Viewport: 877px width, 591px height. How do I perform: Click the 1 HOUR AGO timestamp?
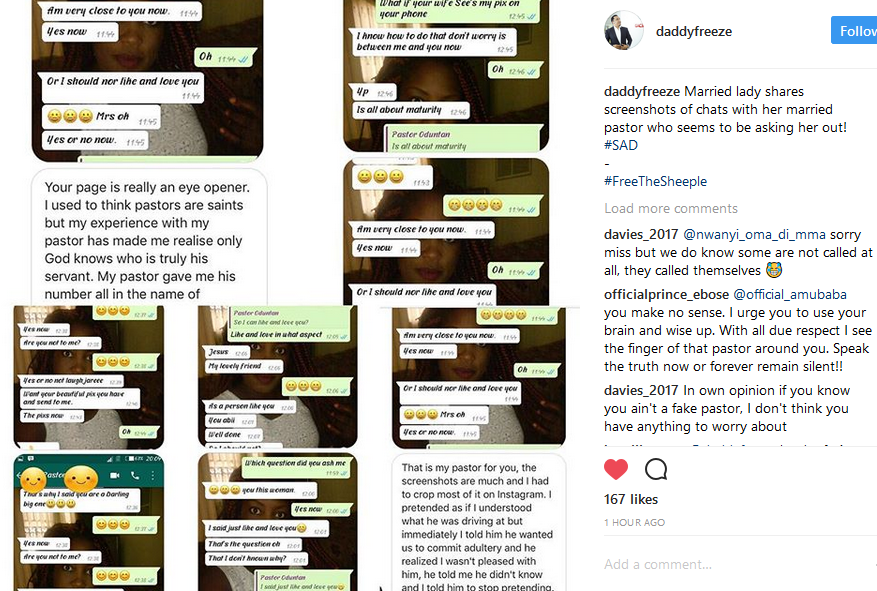tap(634, 522)
